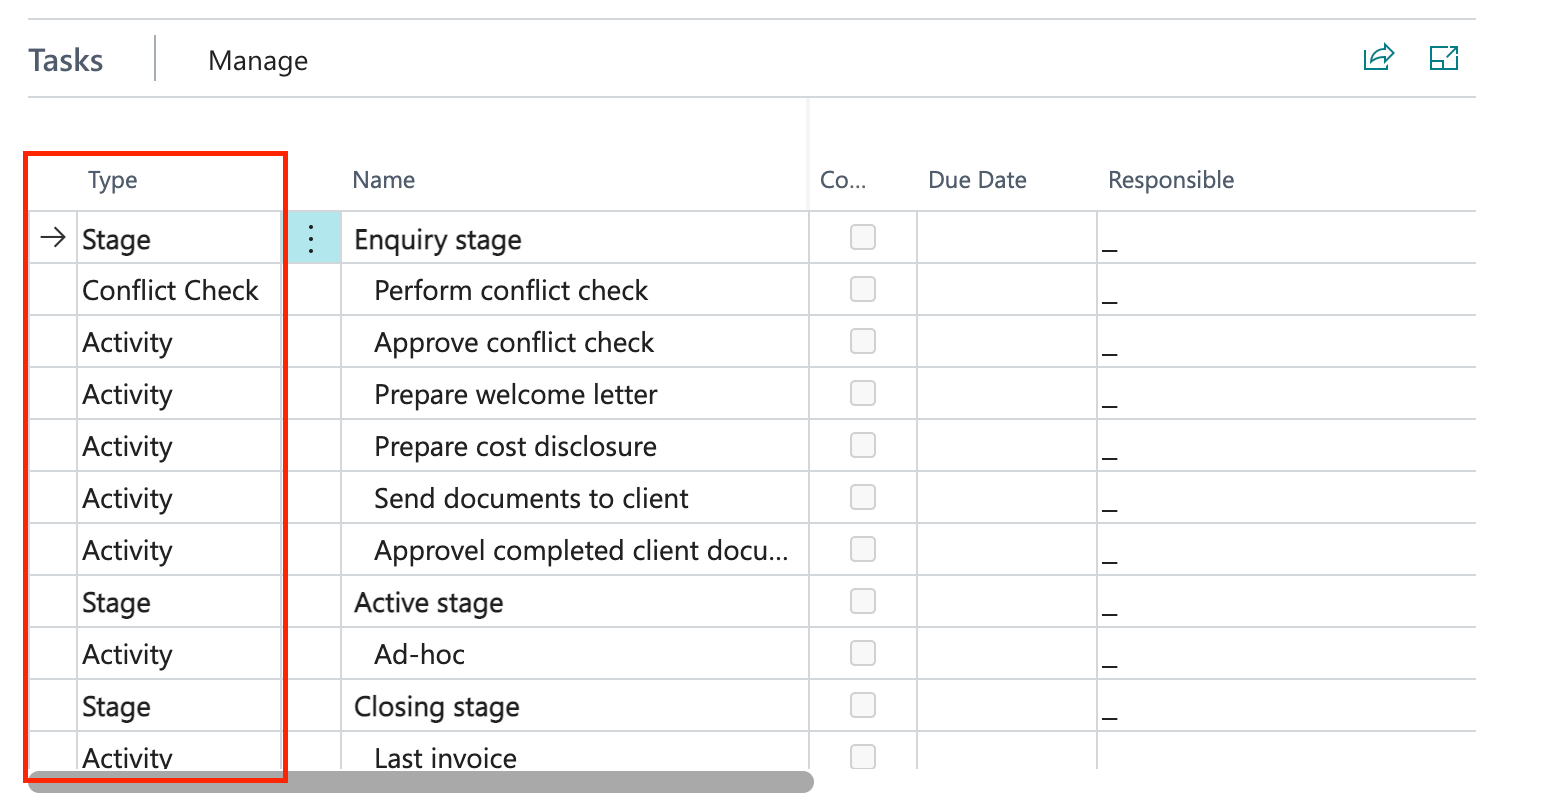
Task: Click the Tasks heading
Action: click(x=66, y=60)
